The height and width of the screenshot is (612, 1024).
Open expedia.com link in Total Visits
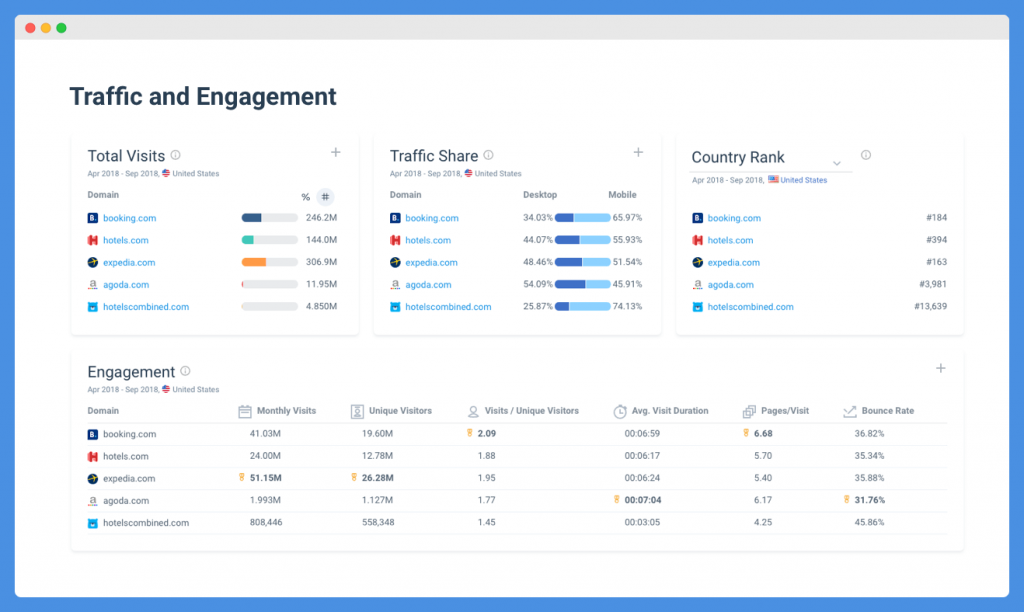click(129, 263)
